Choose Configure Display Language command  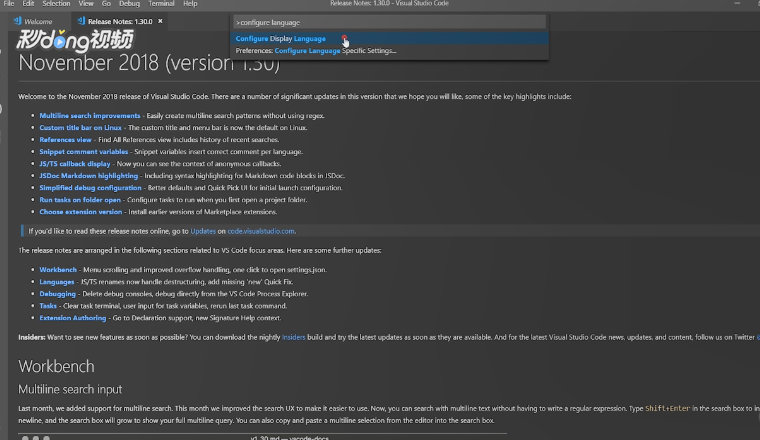click(x=390, y=38)
